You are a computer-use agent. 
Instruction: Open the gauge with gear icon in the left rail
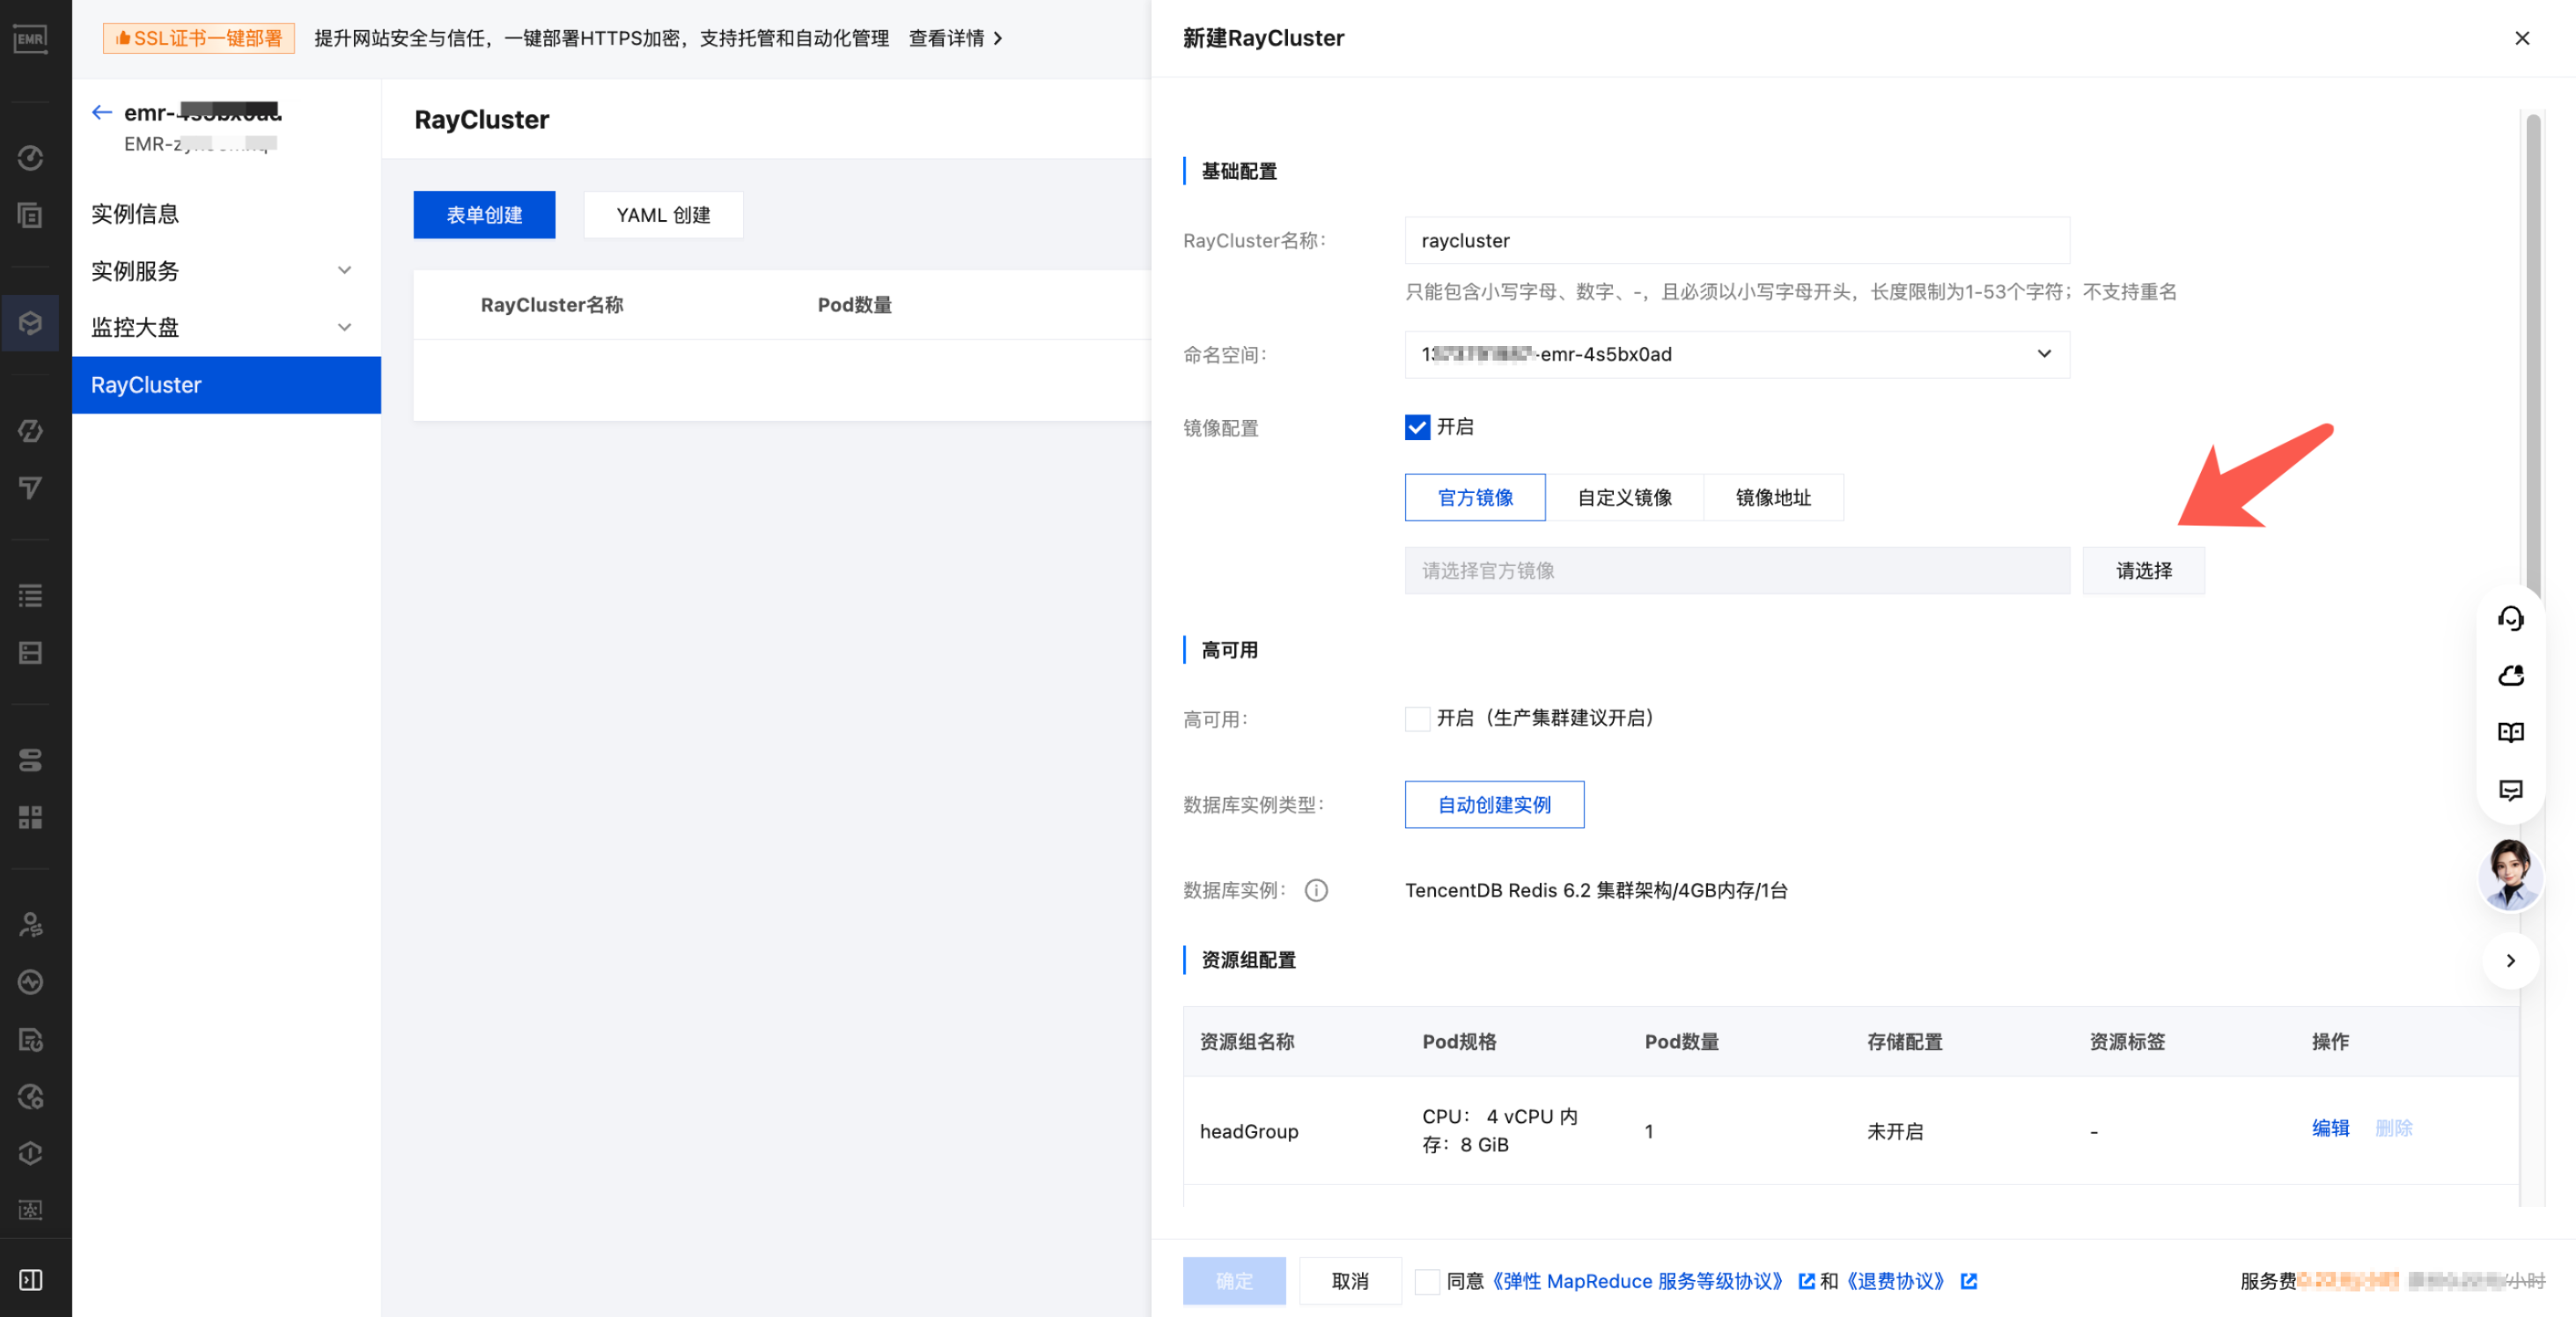30,1097
